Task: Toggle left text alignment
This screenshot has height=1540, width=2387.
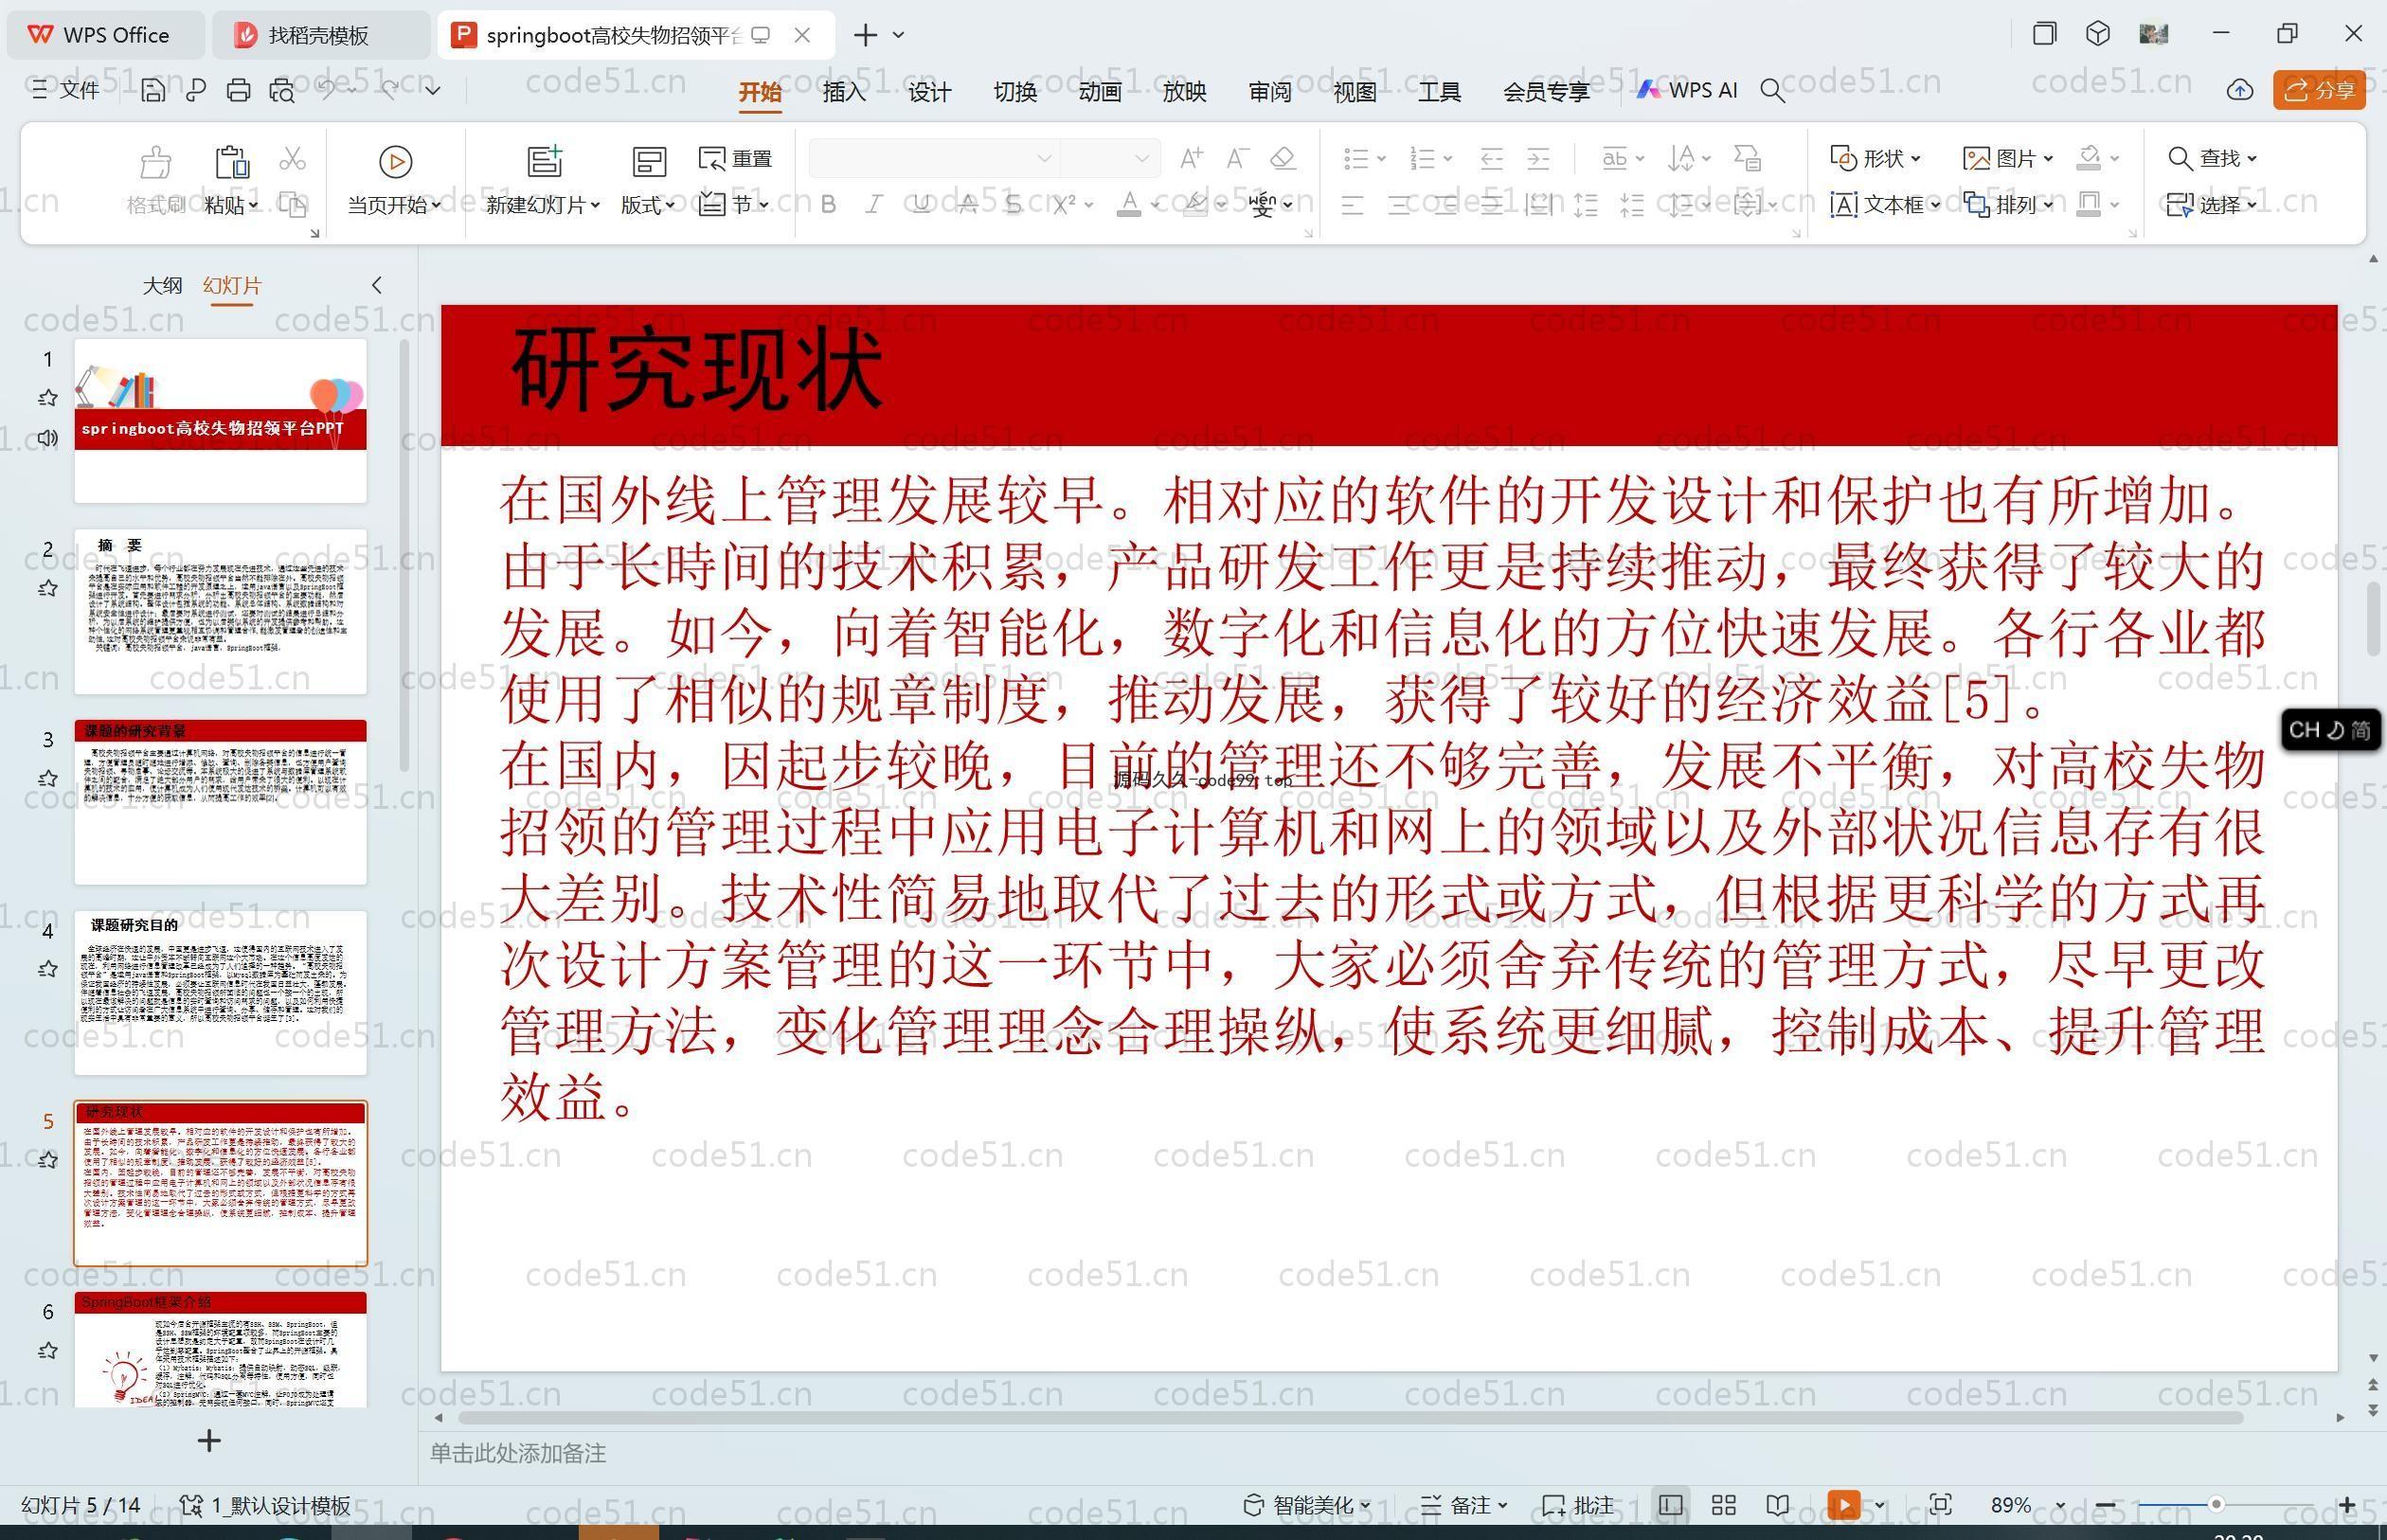Action: (1352, 205)
